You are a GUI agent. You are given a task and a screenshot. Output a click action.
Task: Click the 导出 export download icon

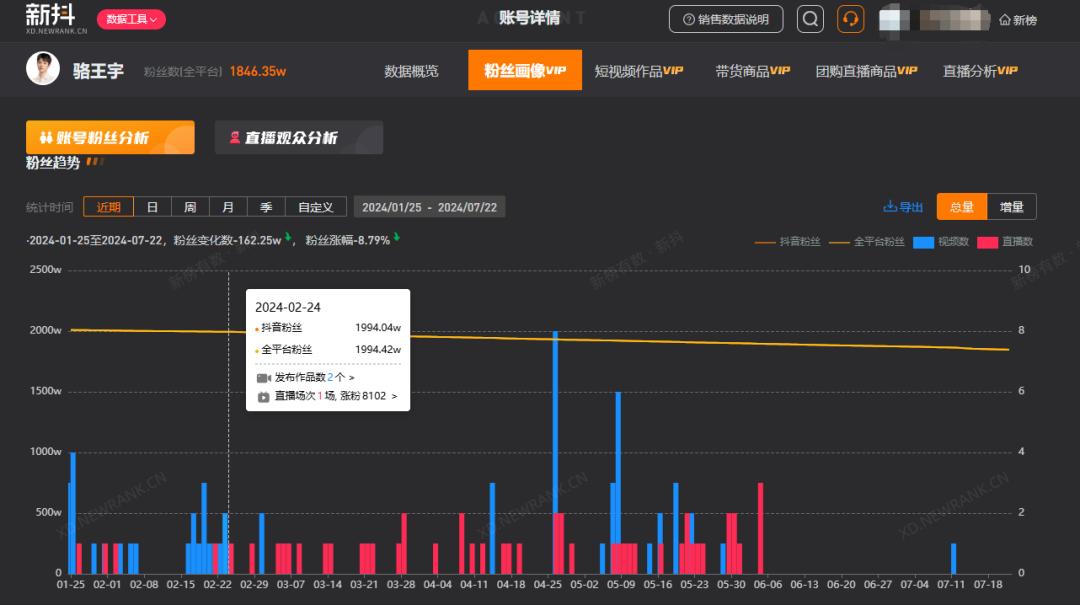pyautogui.click(x=890, y=207)
